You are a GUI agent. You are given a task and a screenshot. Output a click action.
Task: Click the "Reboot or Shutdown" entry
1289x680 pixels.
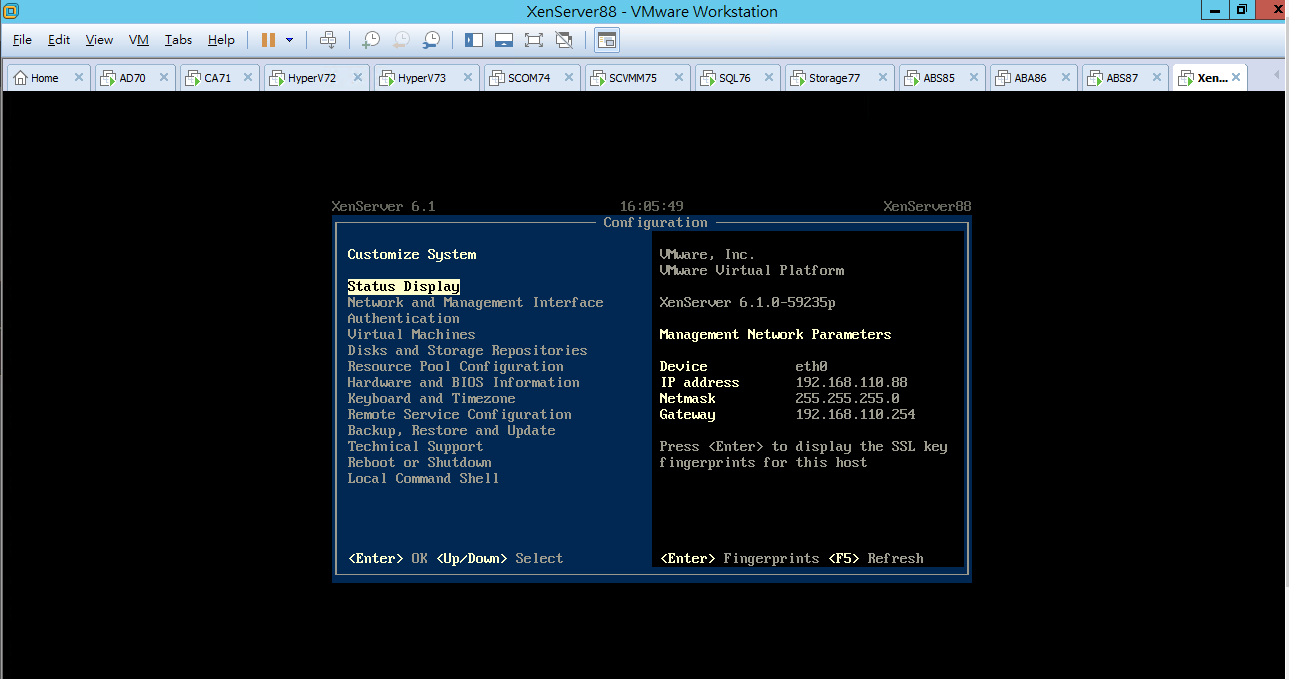(x=420, y=463)
